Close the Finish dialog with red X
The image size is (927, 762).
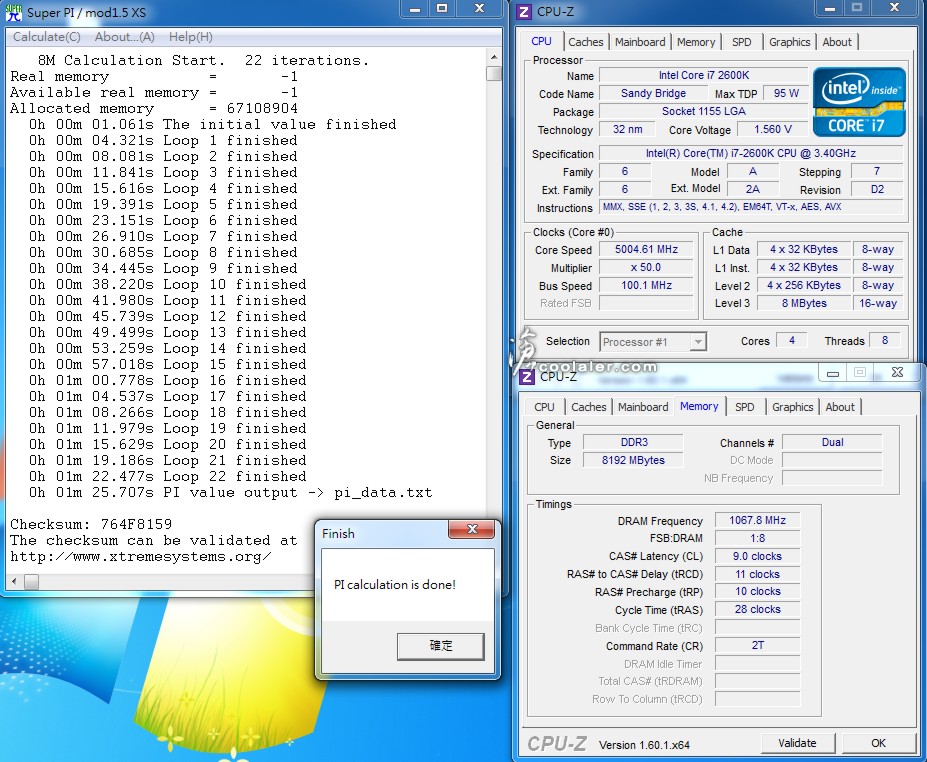471,529
